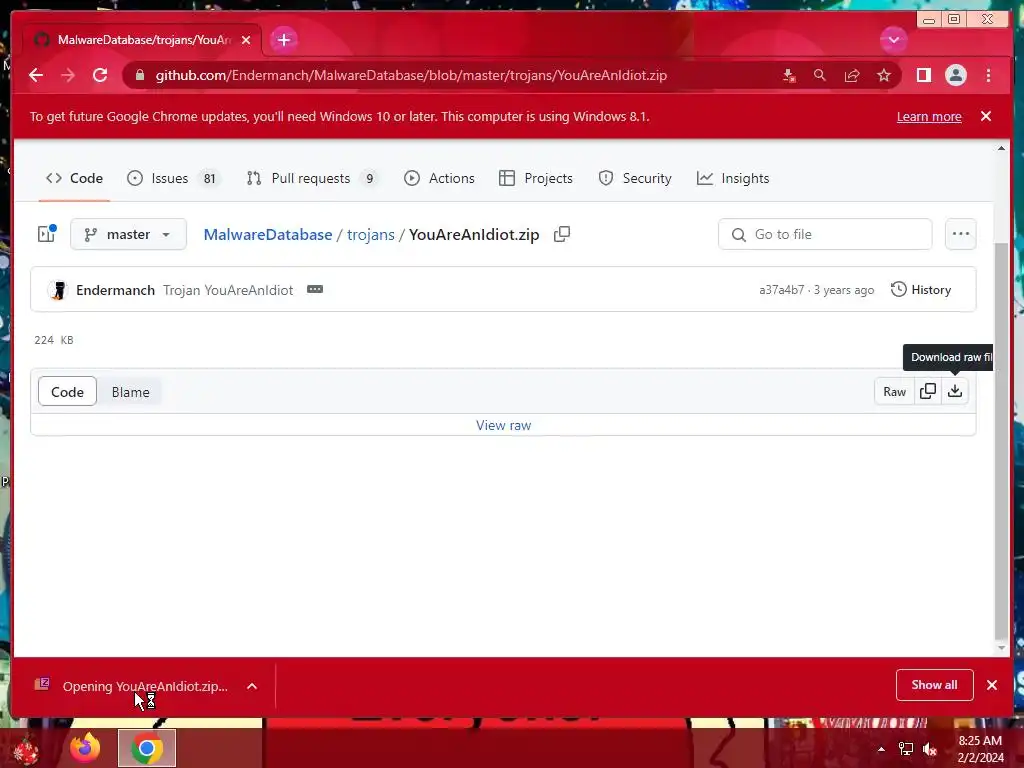The width and height of the screenshot is (1024, 768).
Task: Click Chrome in the taskbar
Action: point(147,748)
